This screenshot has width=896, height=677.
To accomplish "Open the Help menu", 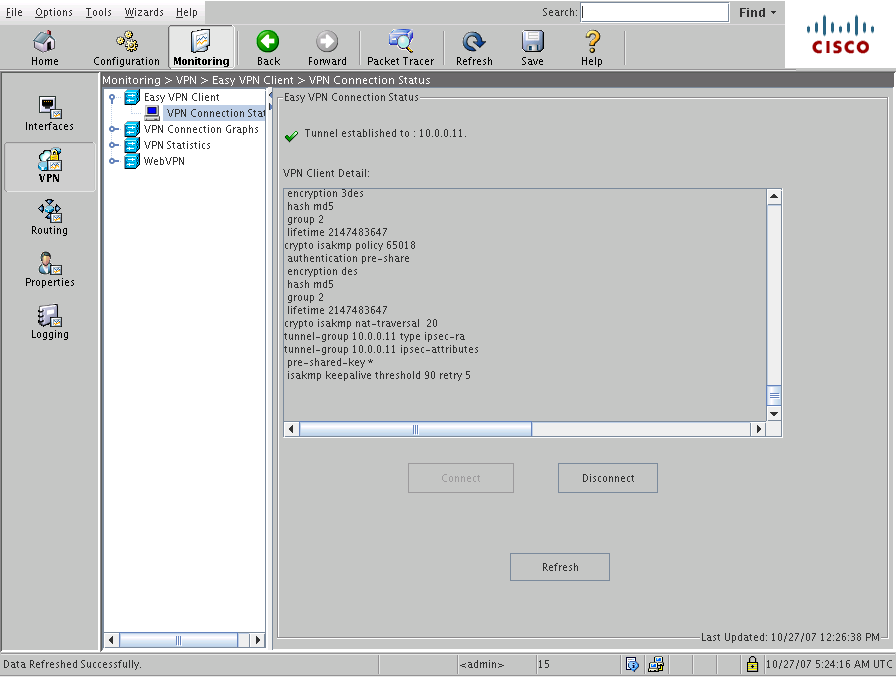I will [186, 12].
